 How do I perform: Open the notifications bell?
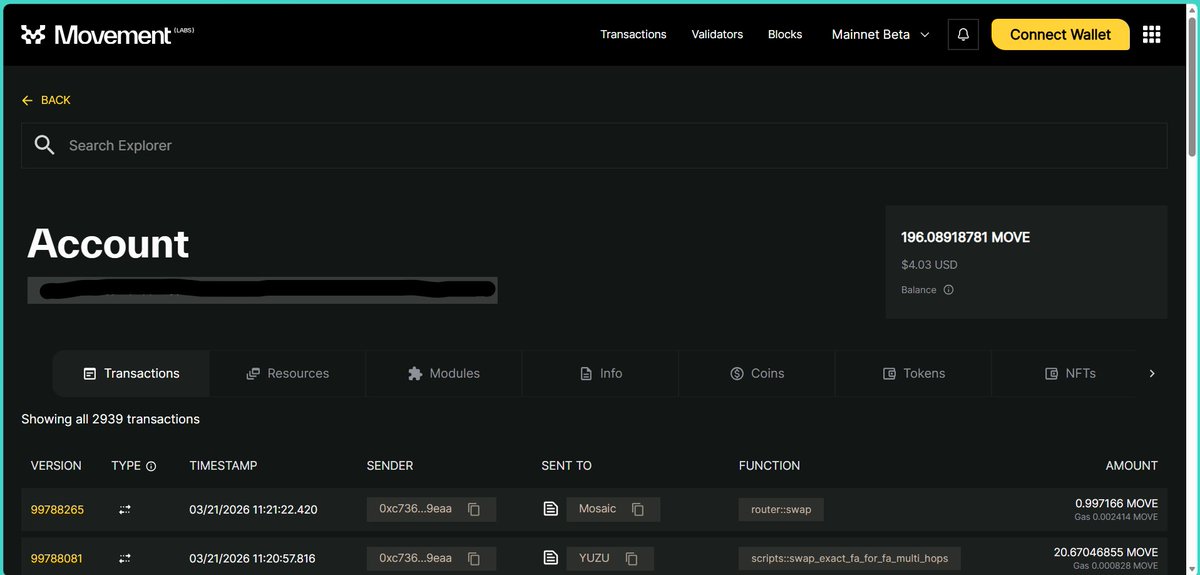tap(963, 34)
